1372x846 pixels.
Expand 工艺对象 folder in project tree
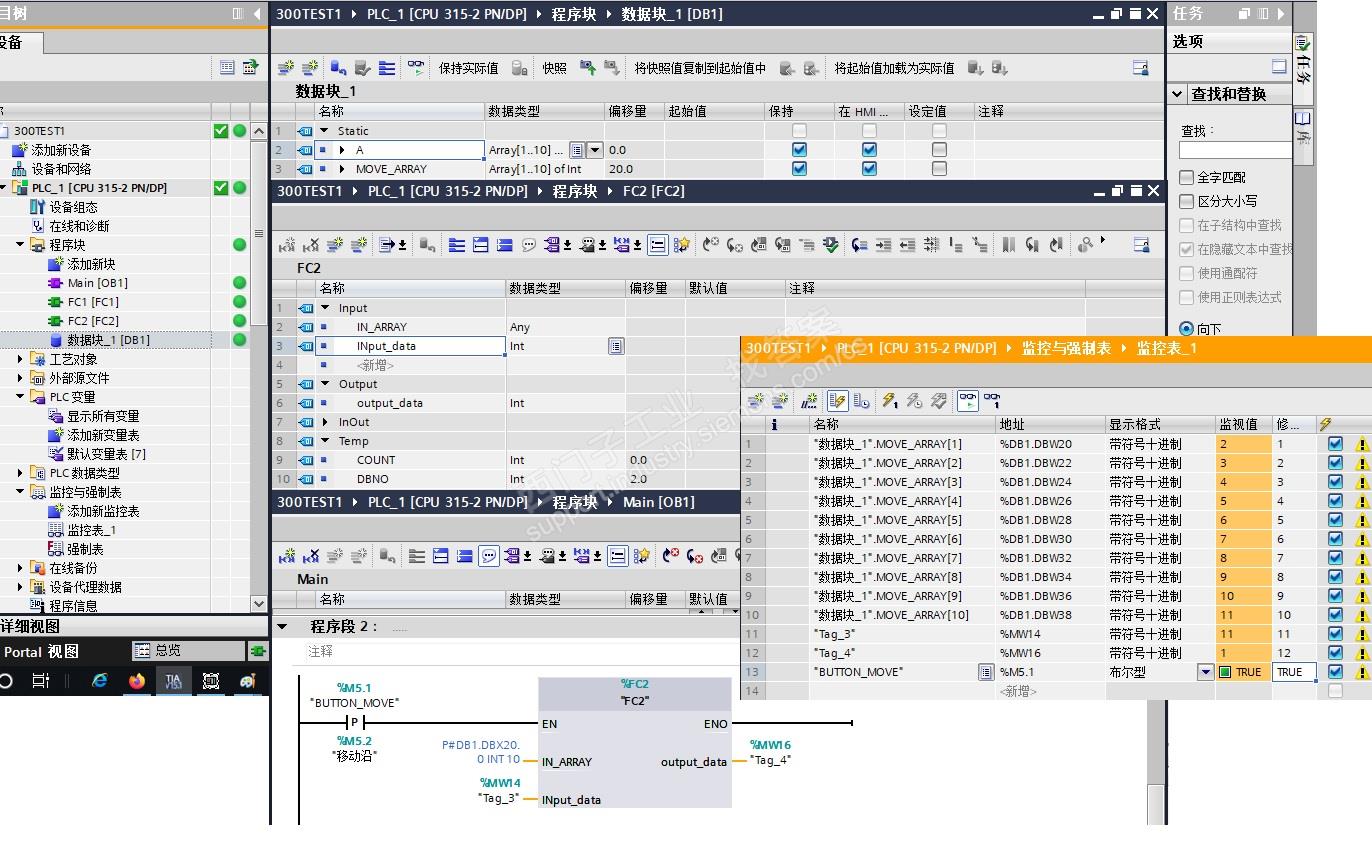20,359
